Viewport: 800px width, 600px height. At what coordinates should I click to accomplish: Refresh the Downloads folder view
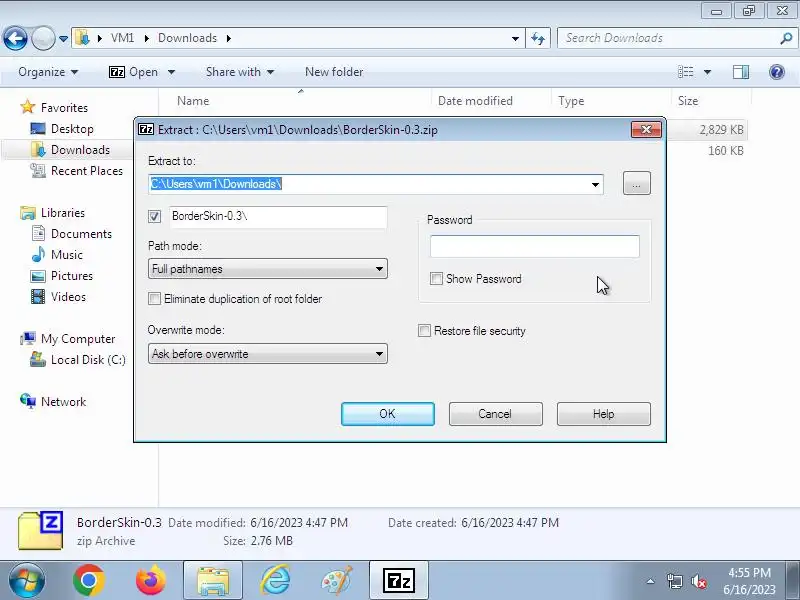click(x=538, y=38)
